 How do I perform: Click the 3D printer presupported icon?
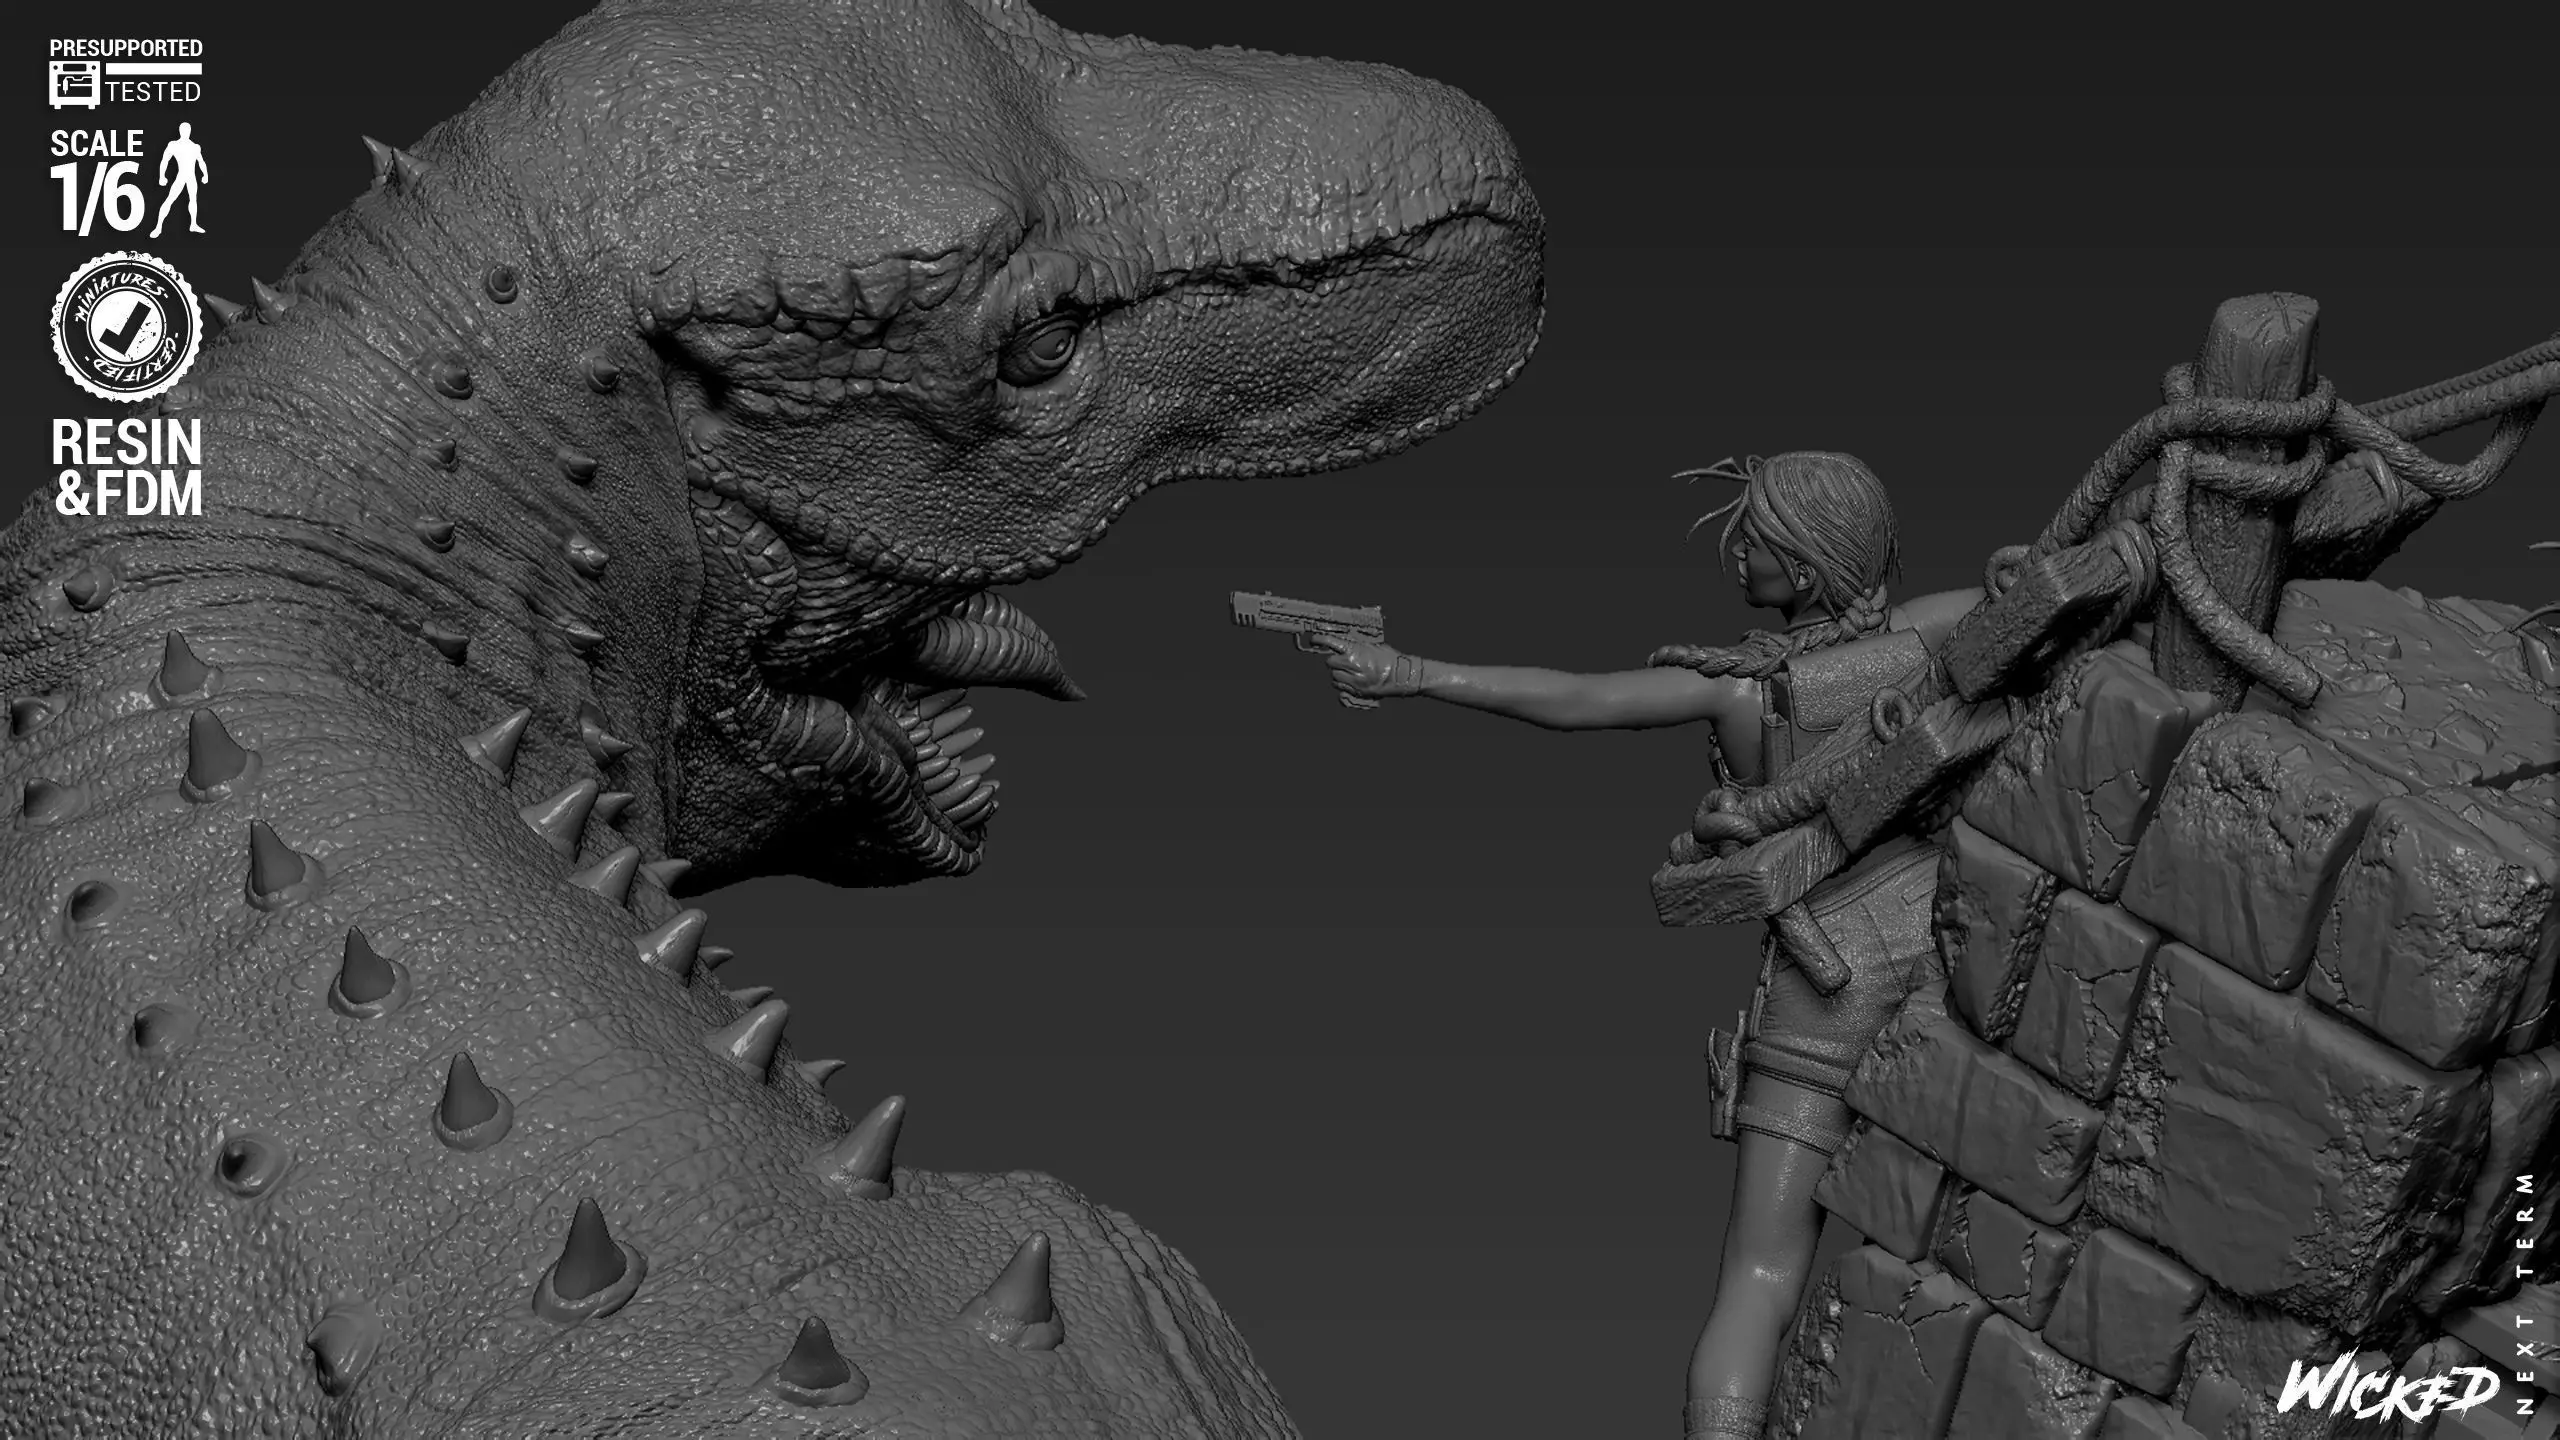(74, 85)
